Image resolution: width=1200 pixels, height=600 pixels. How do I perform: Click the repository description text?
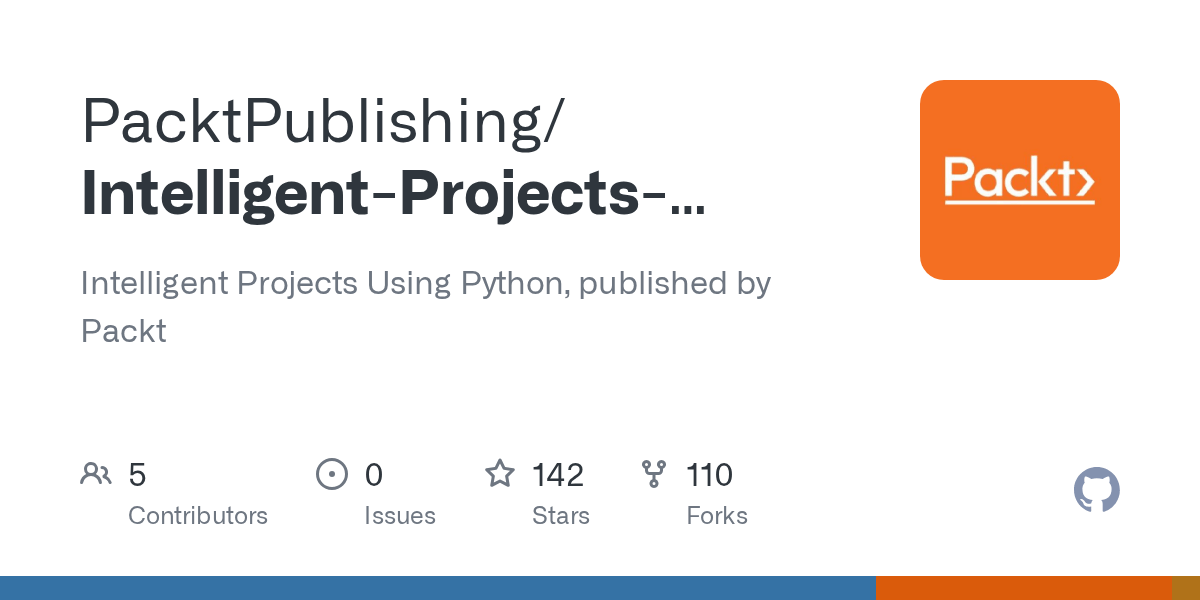426,306
